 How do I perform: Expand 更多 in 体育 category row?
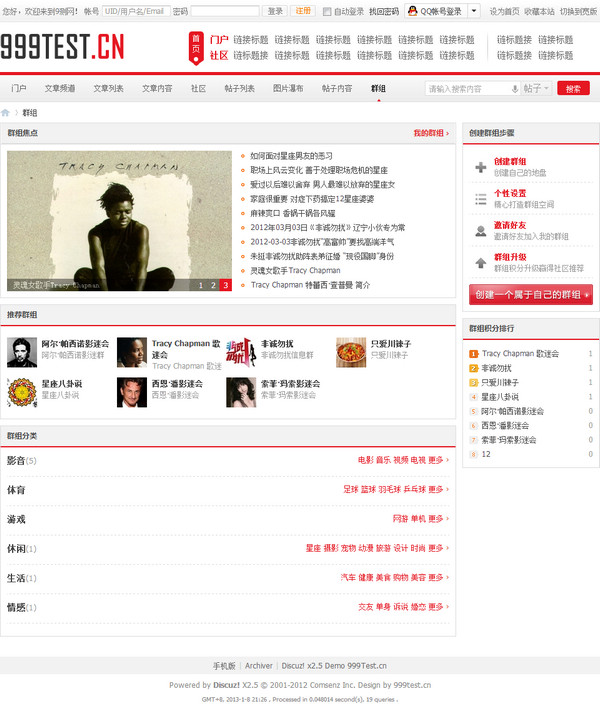[438, 489]
